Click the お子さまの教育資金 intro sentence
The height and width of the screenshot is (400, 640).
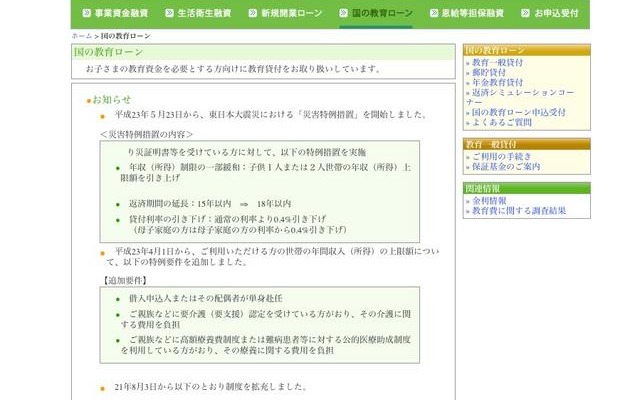[x=234, y=69]
